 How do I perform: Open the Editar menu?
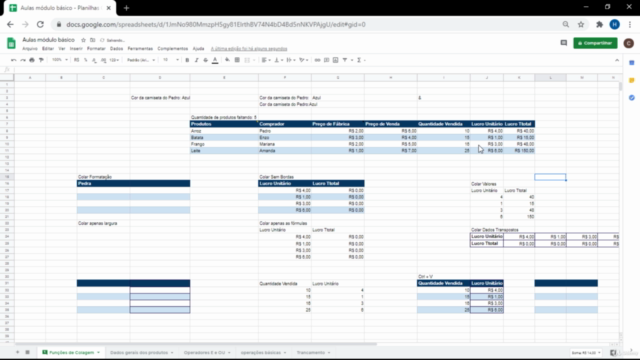[x=48, y=49]
